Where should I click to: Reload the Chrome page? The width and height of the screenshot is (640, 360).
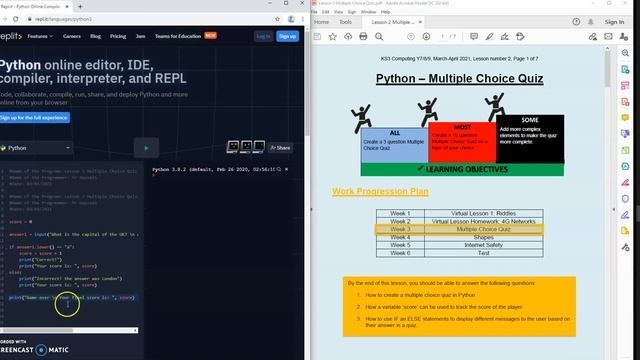(x=16, y=19)
